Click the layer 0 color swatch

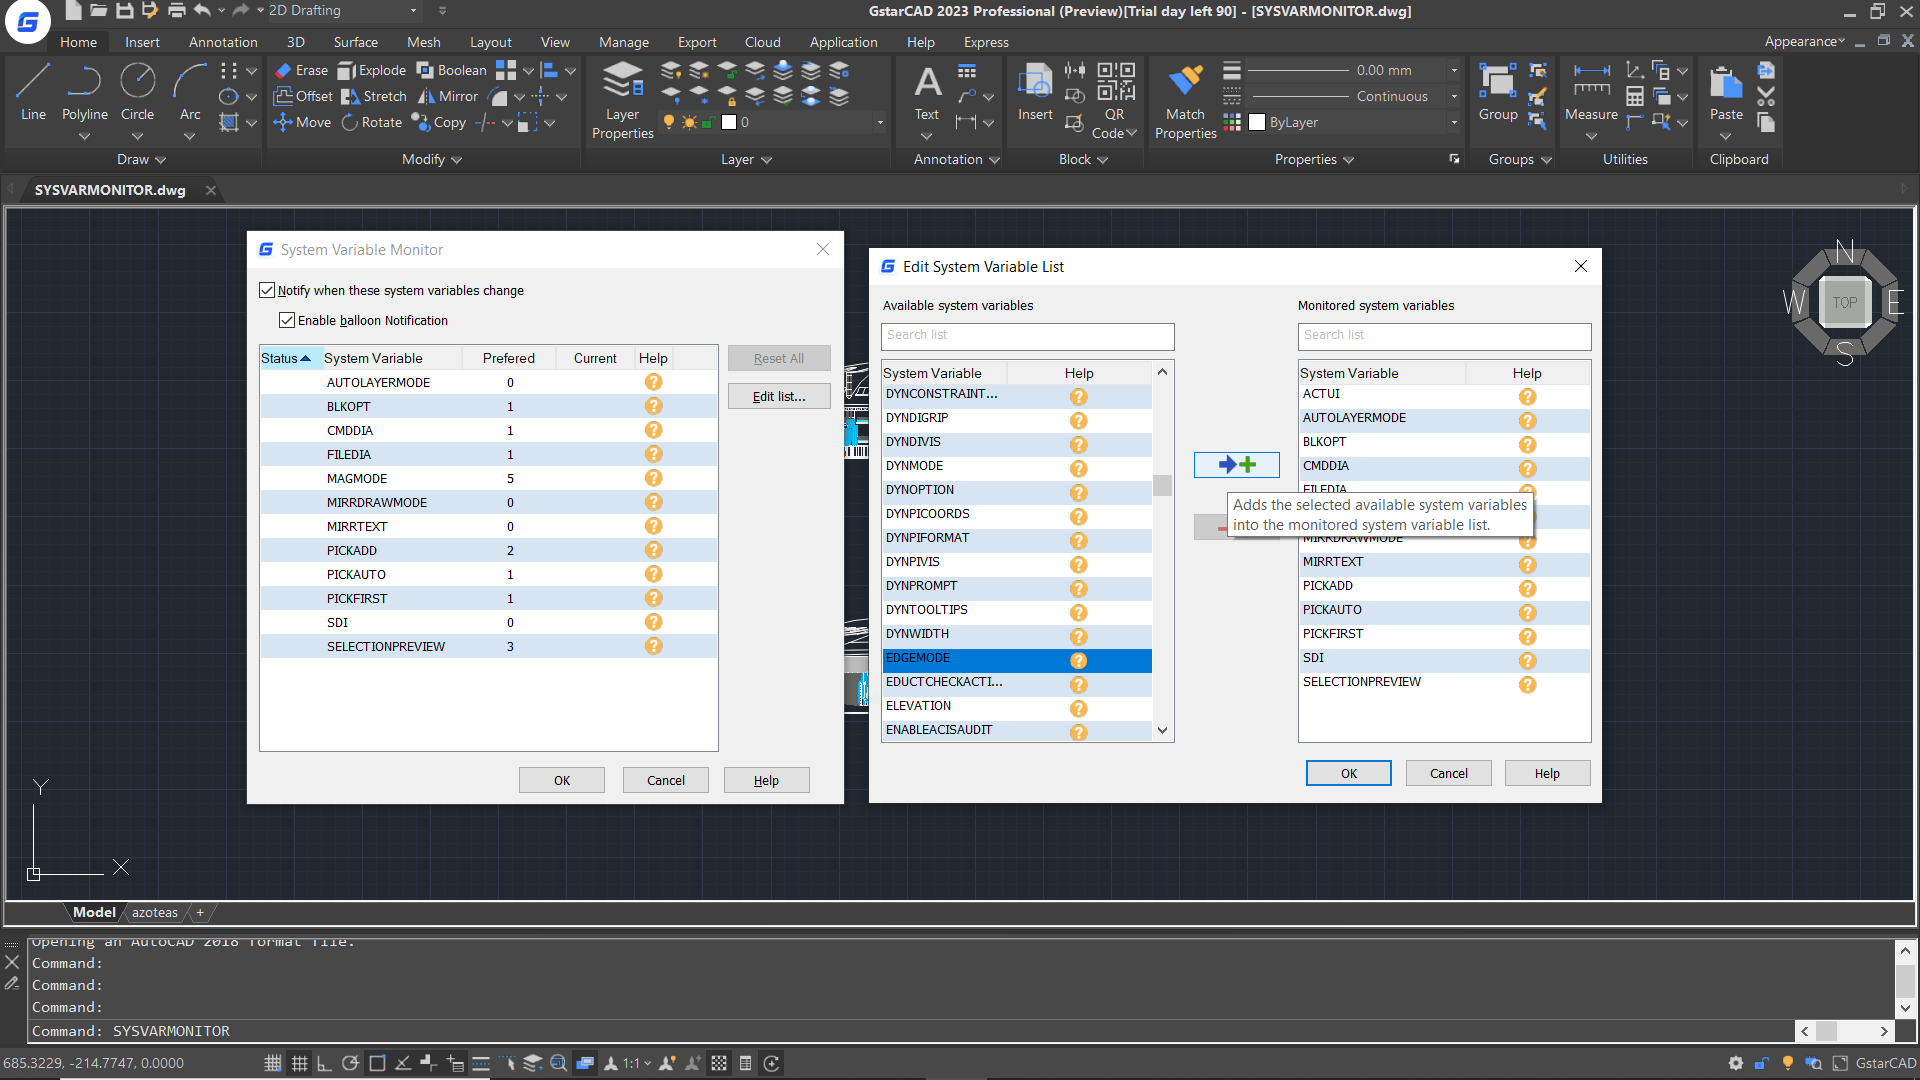click(x=727, y=122)
